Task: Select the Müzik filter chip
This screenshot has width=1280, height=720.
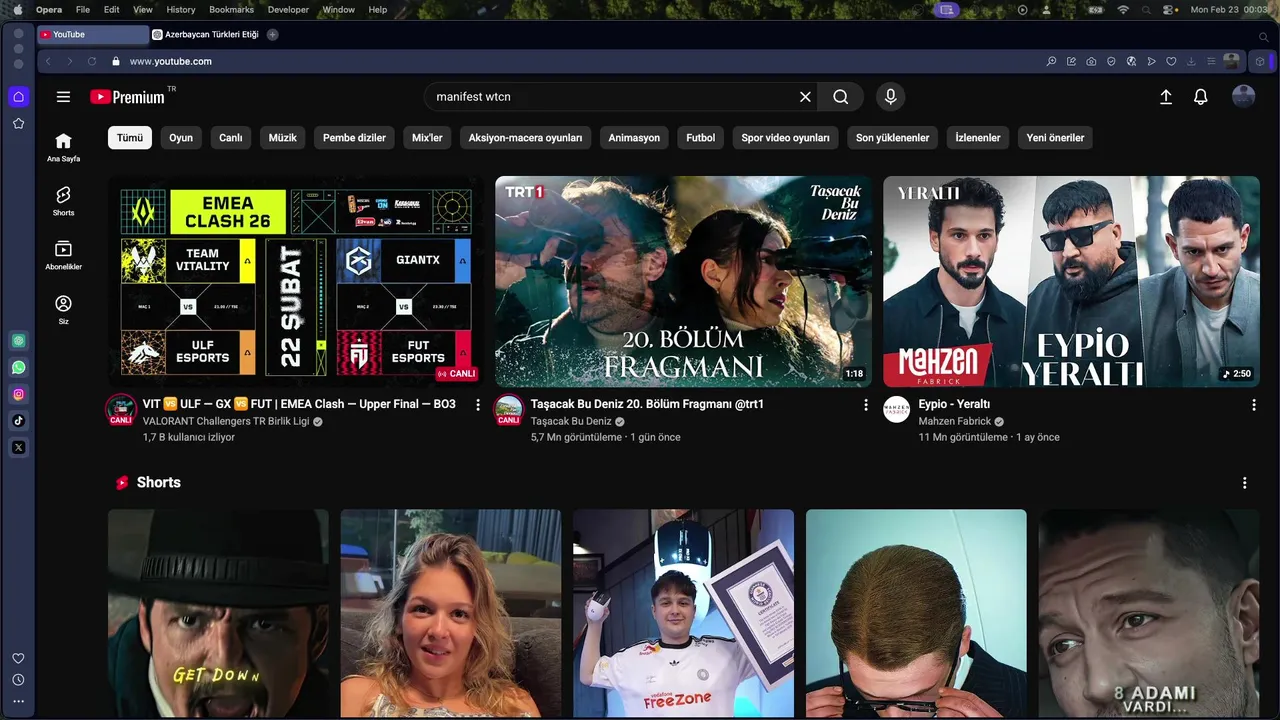Action: [x=283, y=138]
